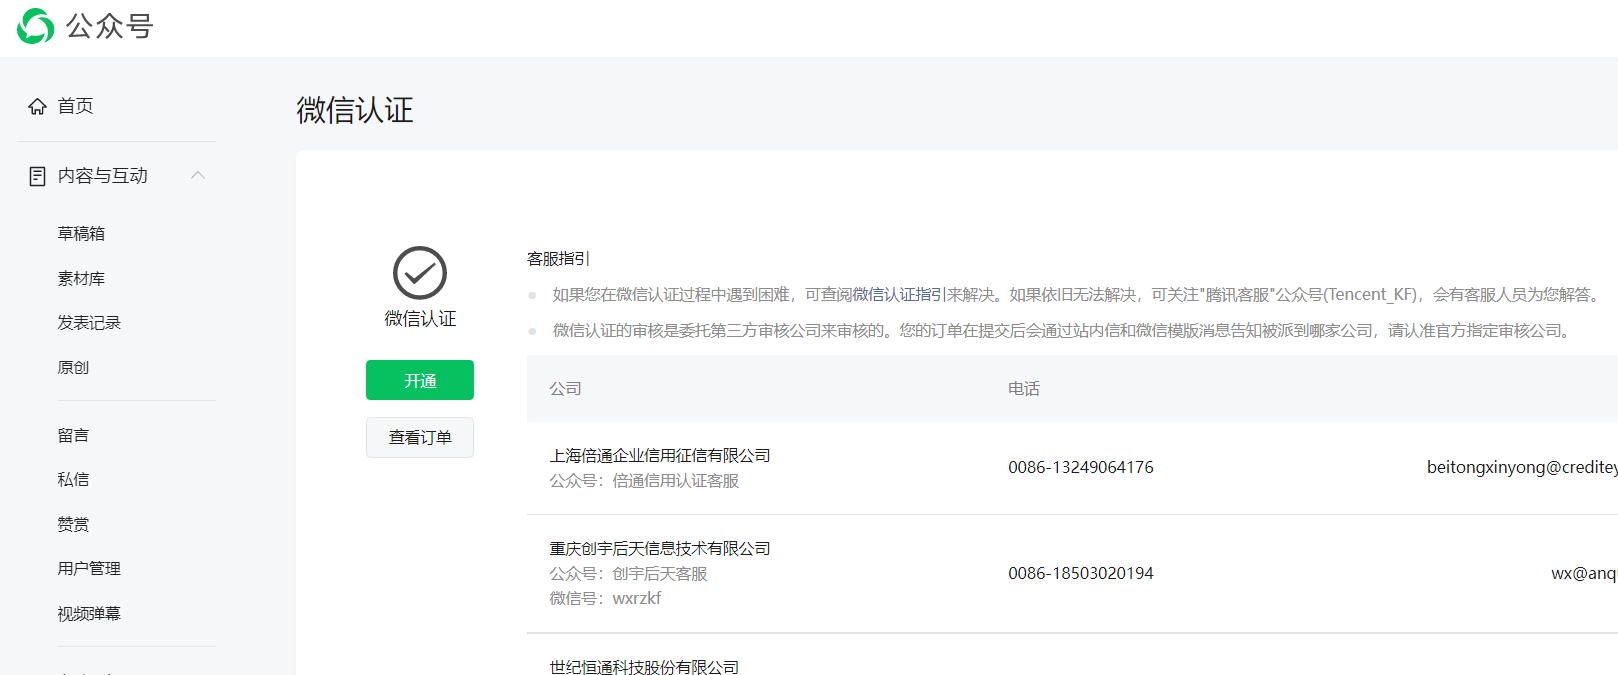Screen dimensions: 1618x675
Task: Click 上海倍通企业信用征信有限公司 company name
Action: tap(660, 455)
